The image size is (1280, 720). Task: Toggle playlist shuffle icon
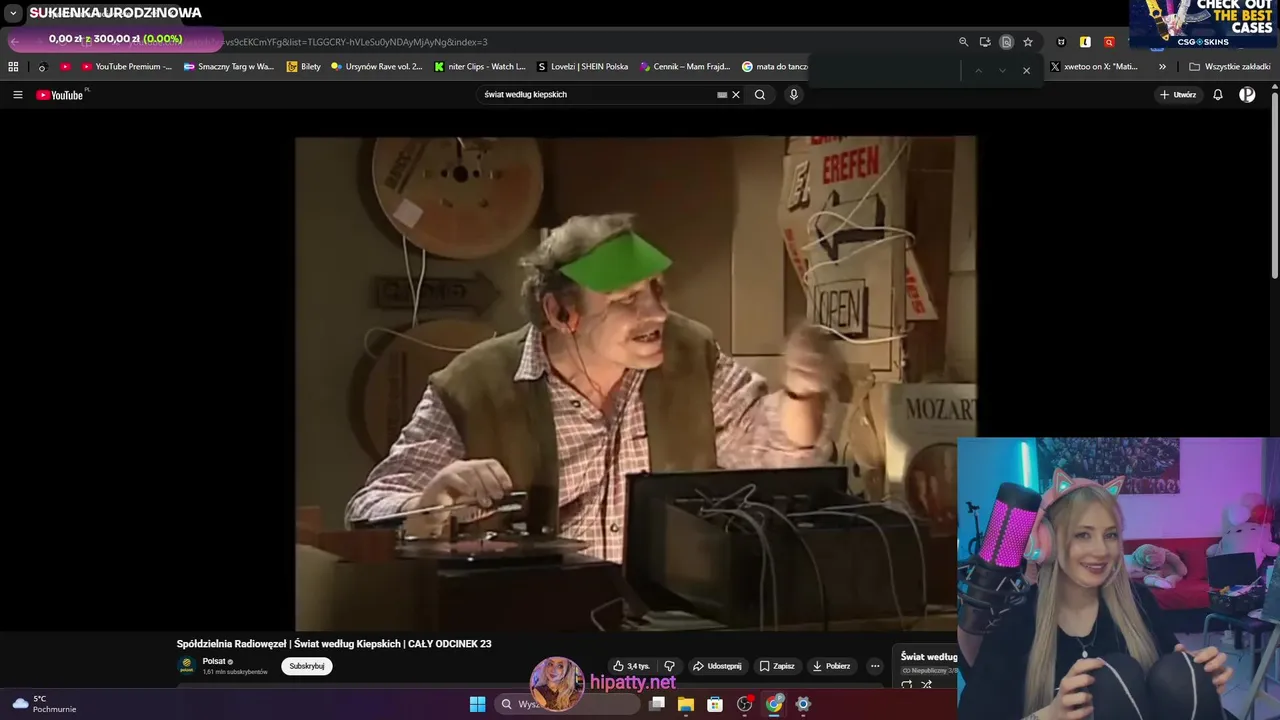click(x=927, y=685)
